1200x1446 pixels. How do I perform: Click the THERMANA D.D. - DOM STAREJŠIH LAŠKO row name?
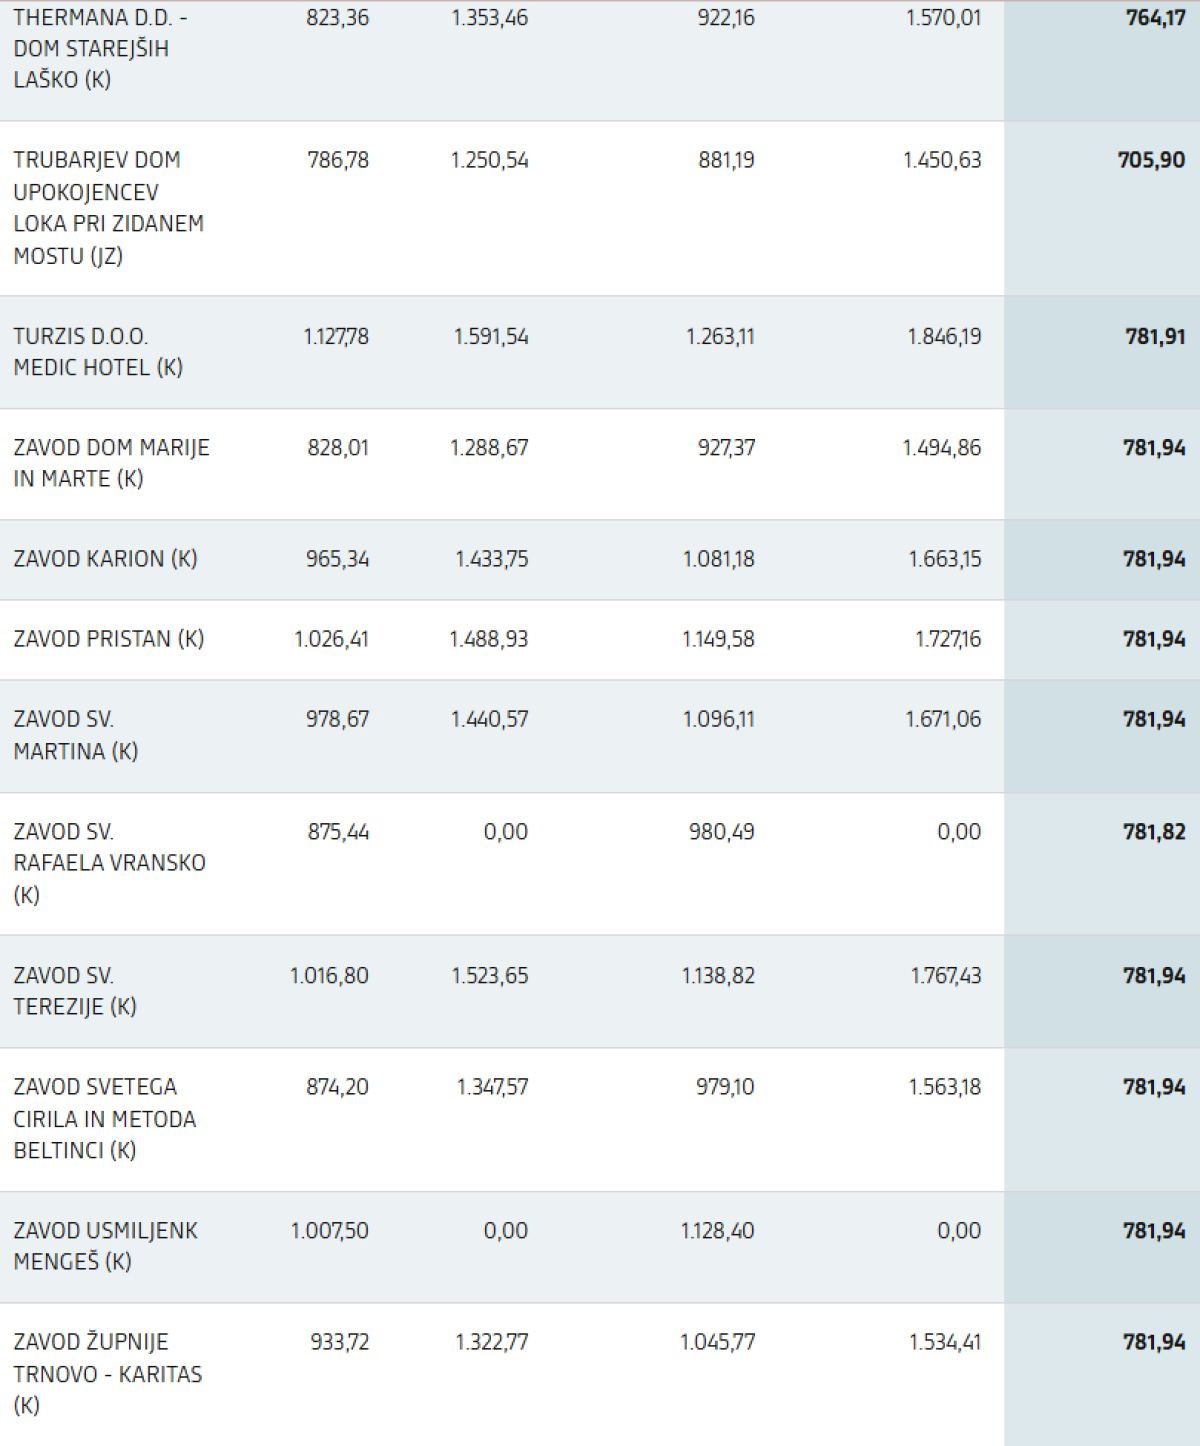[100, 48]
